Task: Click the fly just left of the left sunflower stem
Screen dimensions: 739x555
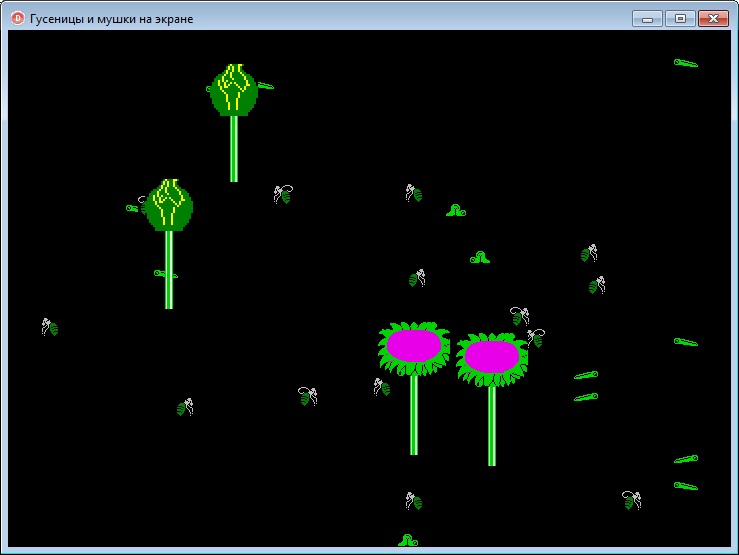Action: click(x=382, y=387)
